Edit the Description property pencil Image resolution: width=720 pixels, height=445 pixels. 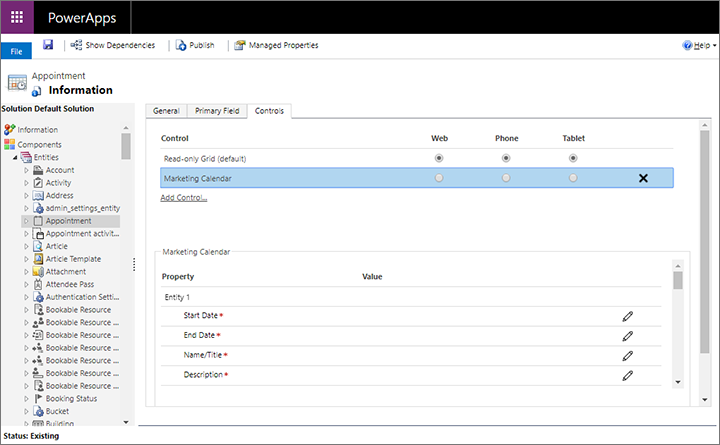click(627, 375)
